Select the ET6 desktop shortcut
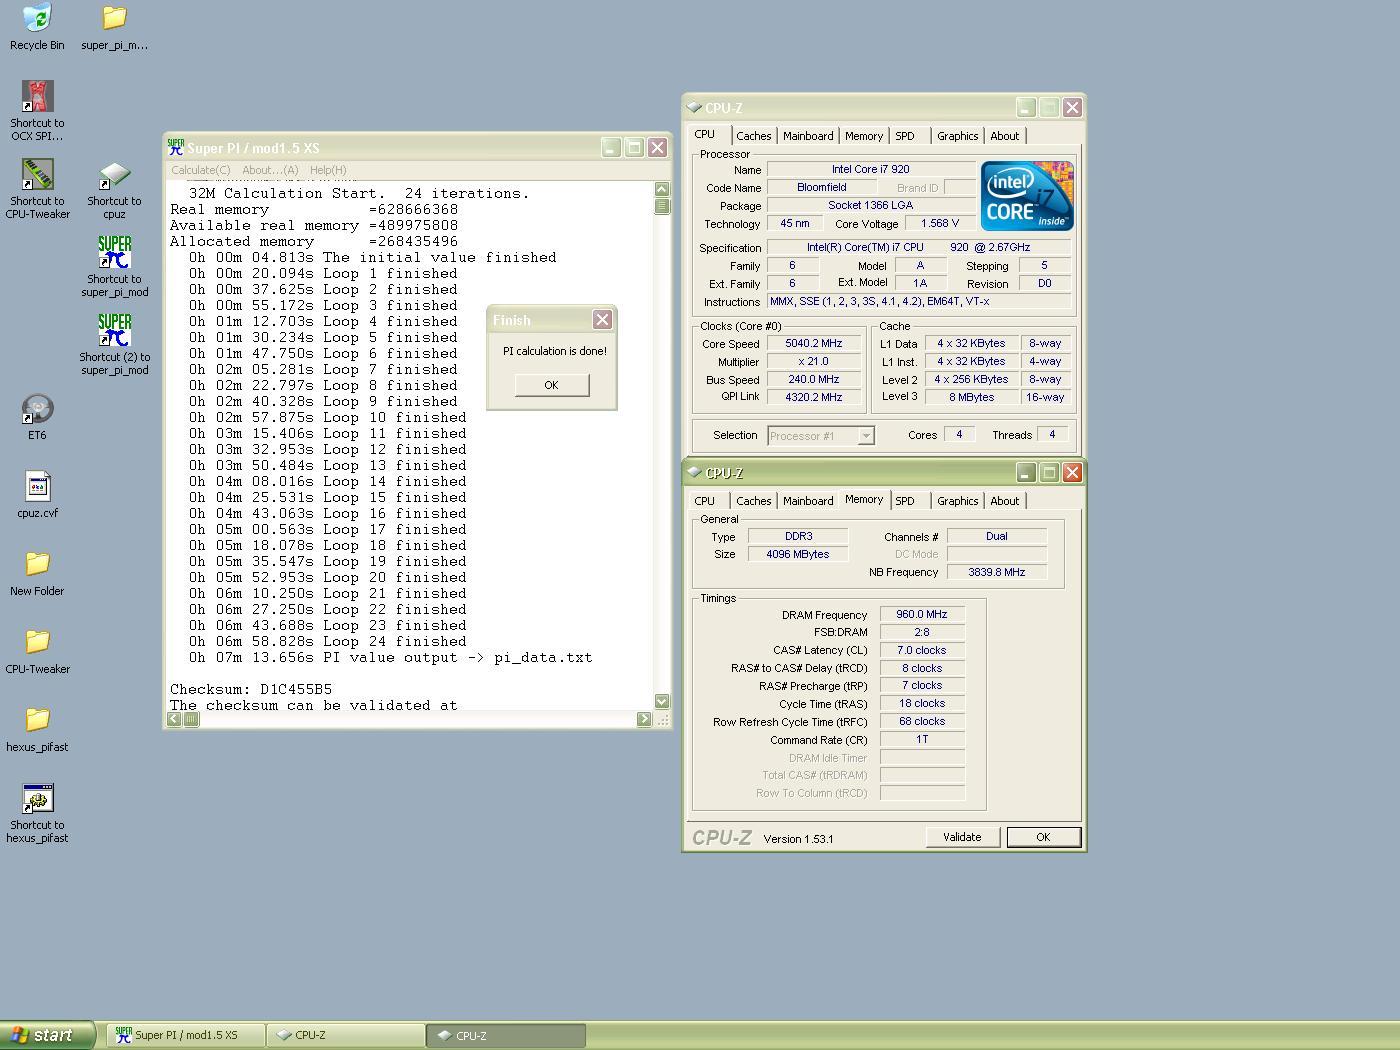1400x1050 pixels. click(x=37, y=417)
